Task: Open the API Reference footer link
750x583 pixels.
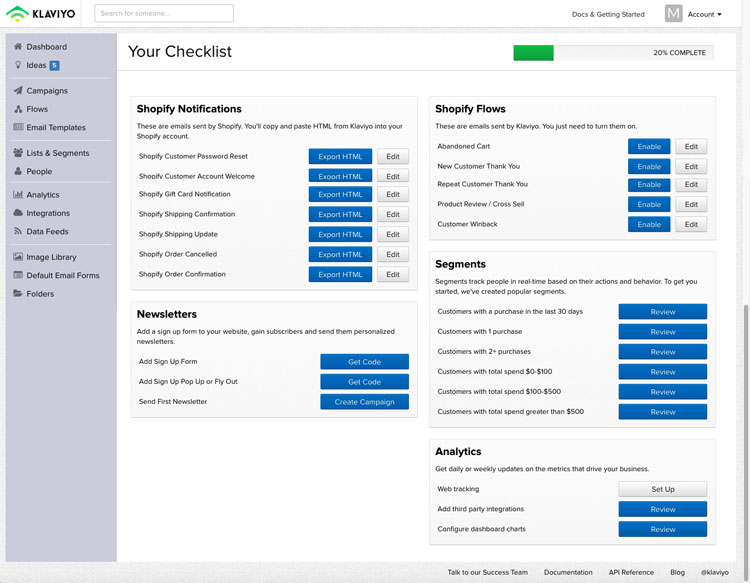Action: pyautogui.click(x=631, y=572)
